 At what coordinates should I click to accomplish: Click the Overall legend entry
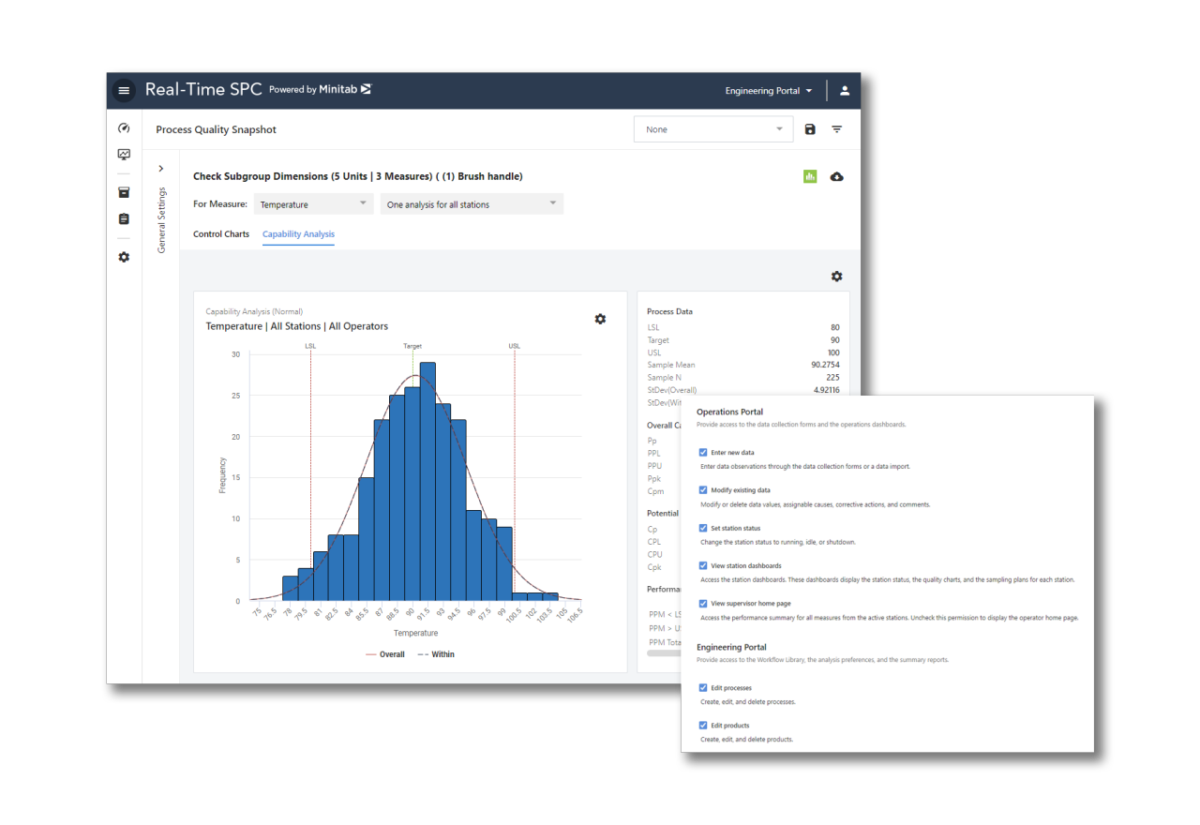(x=386, y=655)
